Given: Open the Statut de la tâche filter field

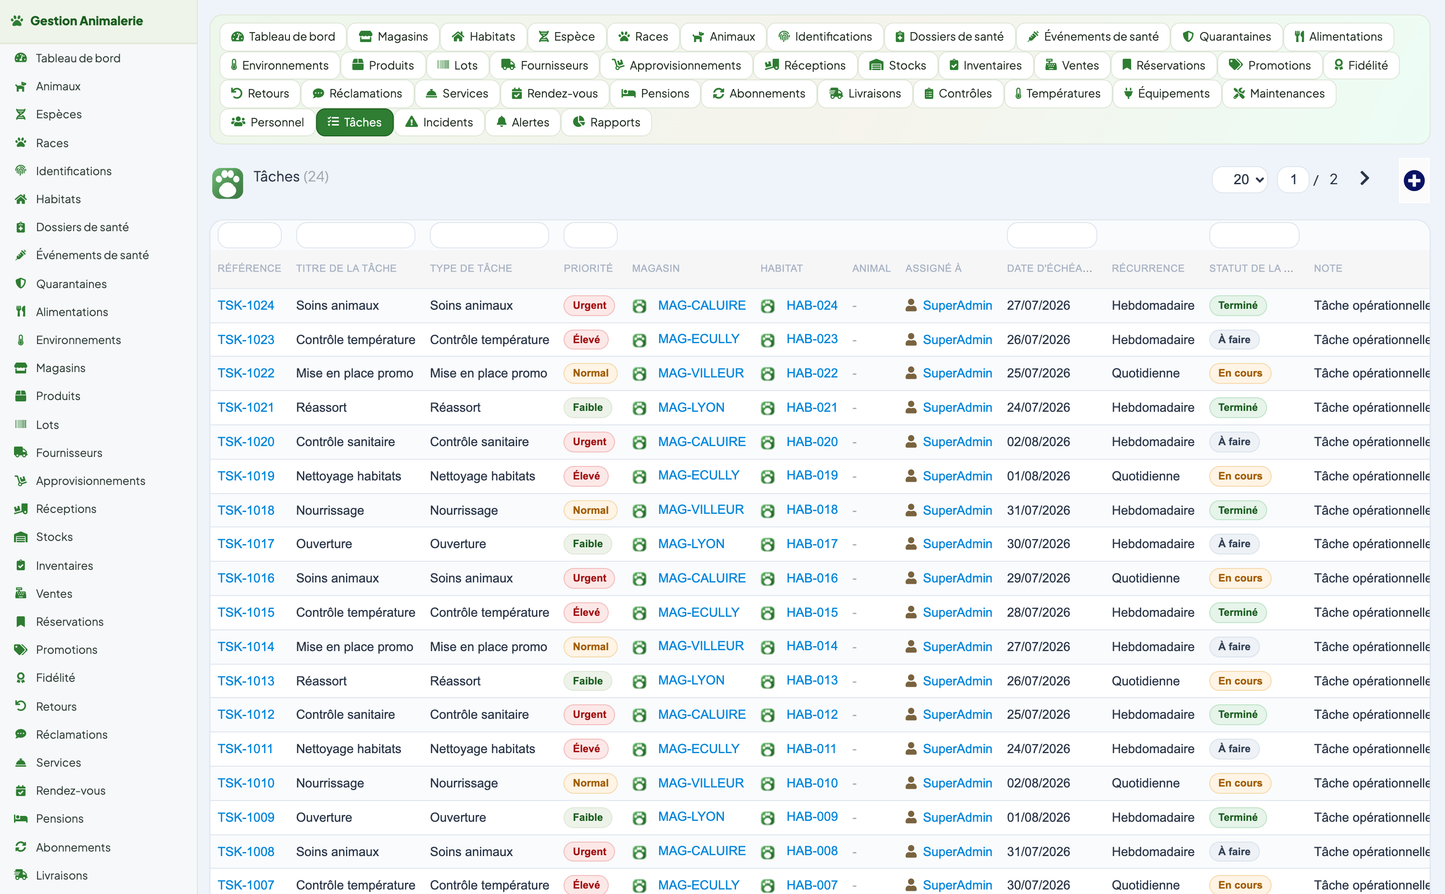Looking at the screenshot, I should click(x=1254, y=235).
